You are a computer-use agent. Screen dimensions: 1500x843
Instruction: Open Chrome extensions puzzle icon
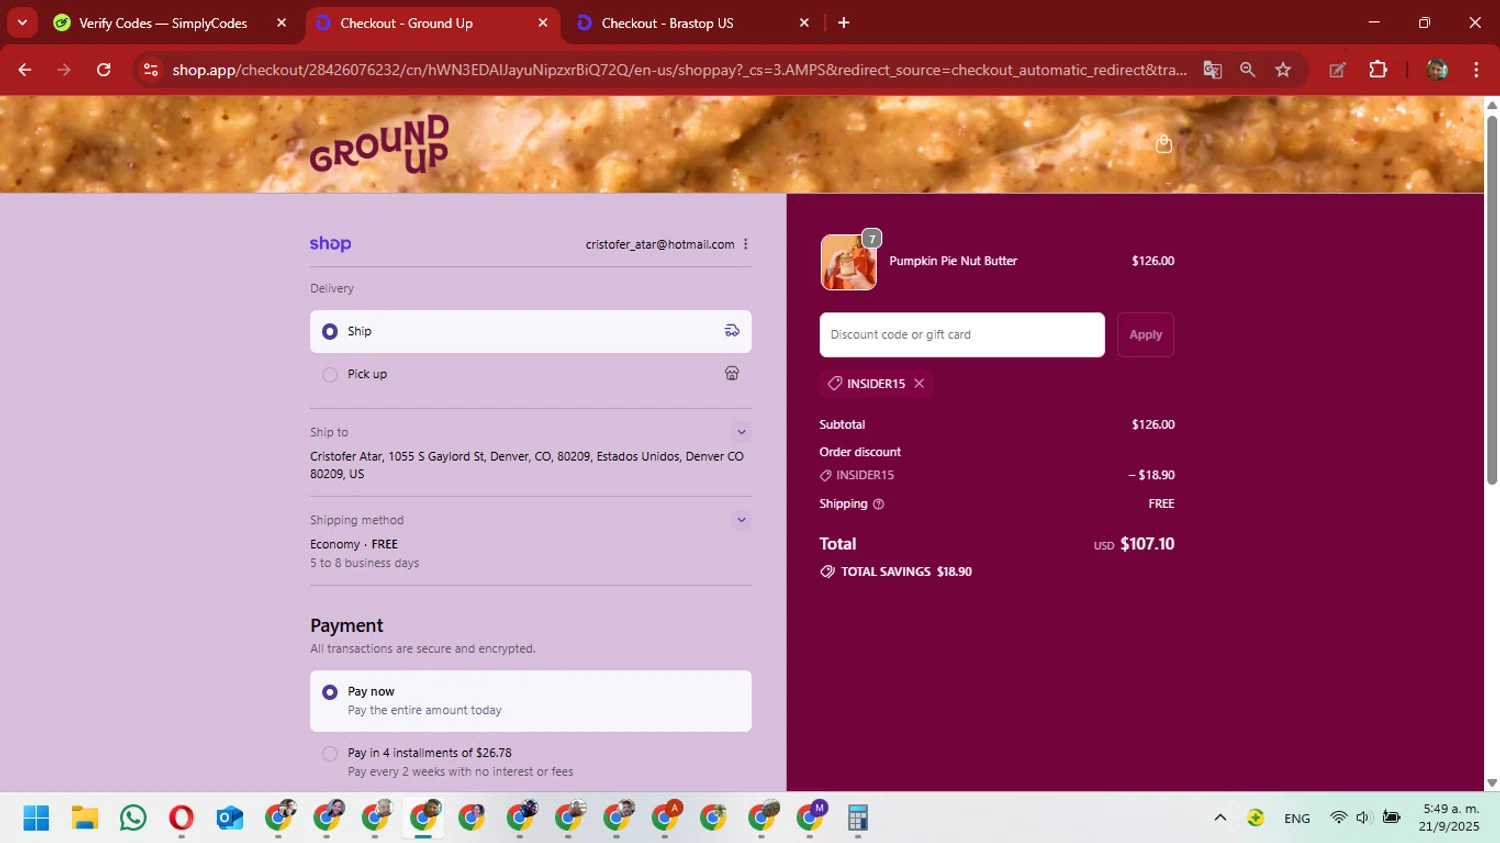click(x=1378, y=70)
